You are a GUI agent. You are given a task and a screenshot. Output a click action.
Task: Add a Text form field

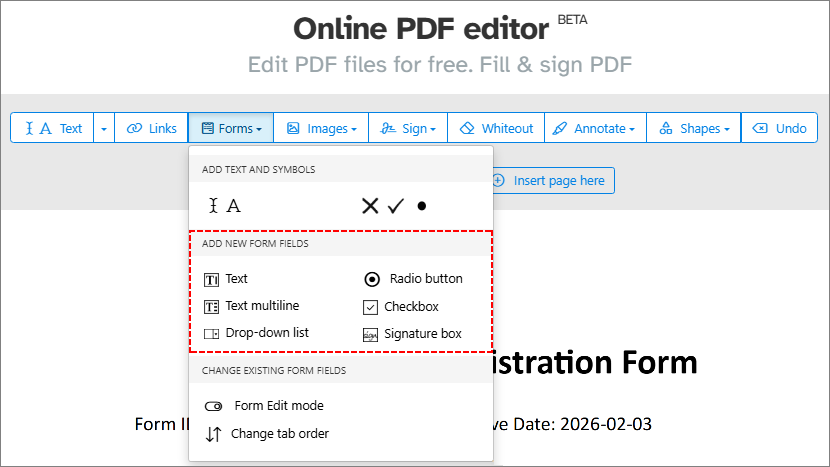[x=226, y=279]
